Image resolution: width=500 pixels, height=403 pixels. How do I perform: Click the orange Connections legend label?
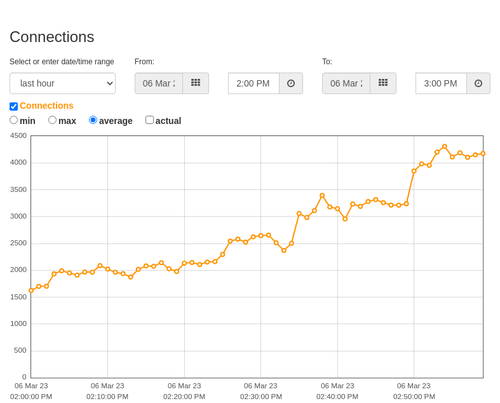[x=46, y=106]
